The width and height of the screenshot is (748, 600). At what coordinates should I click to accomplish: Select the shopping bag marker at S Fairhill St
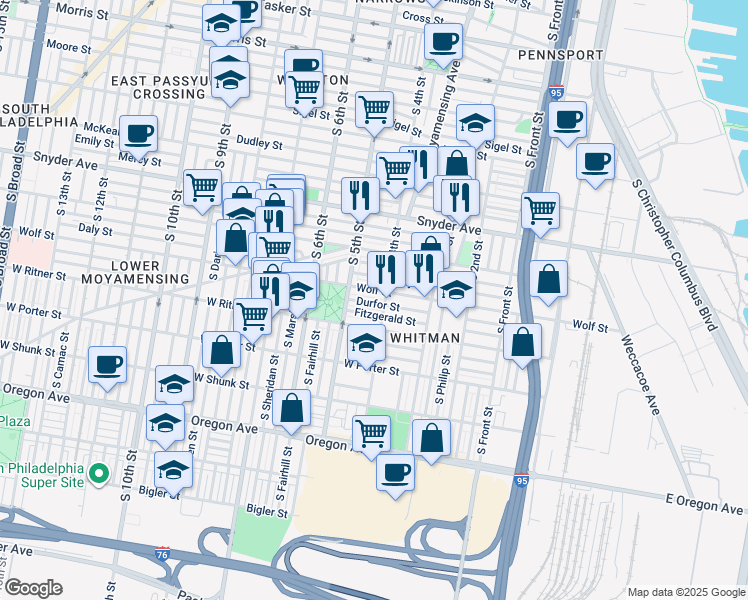click(x=291, y=408)
